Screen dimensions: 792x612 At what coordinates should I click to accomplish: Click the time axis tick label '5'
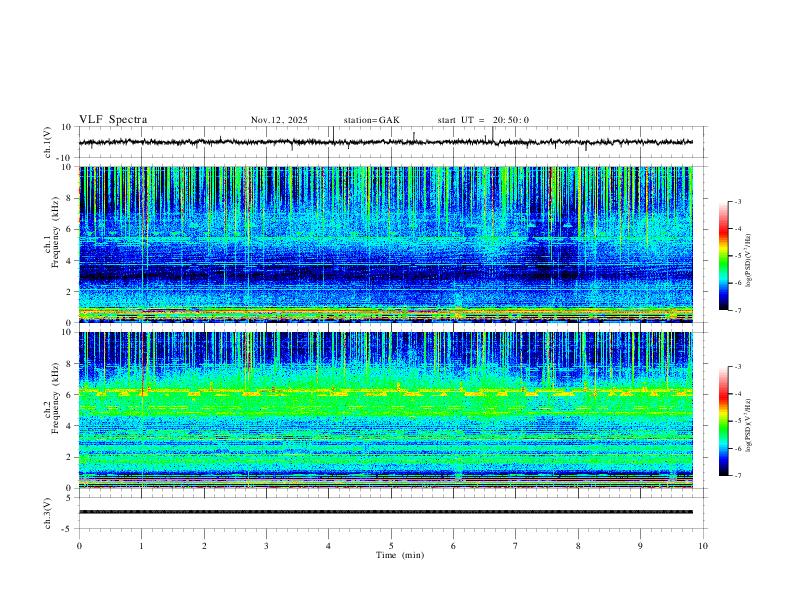click(x=391, y=546)
